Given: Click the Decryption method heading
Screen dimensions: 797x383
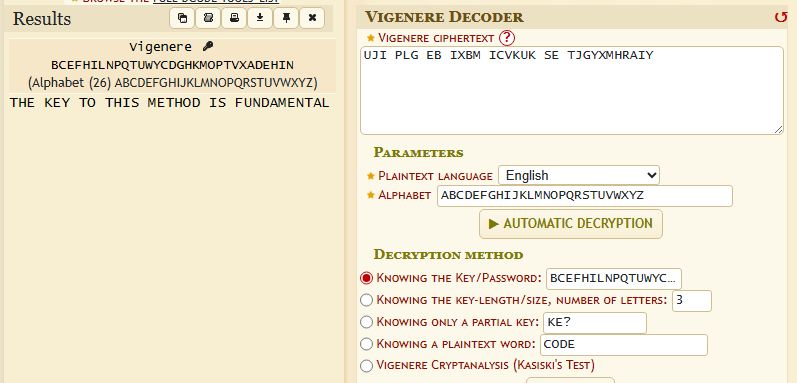Looking at the screenshot, I should pyautogui.click(x=448, y=254).
